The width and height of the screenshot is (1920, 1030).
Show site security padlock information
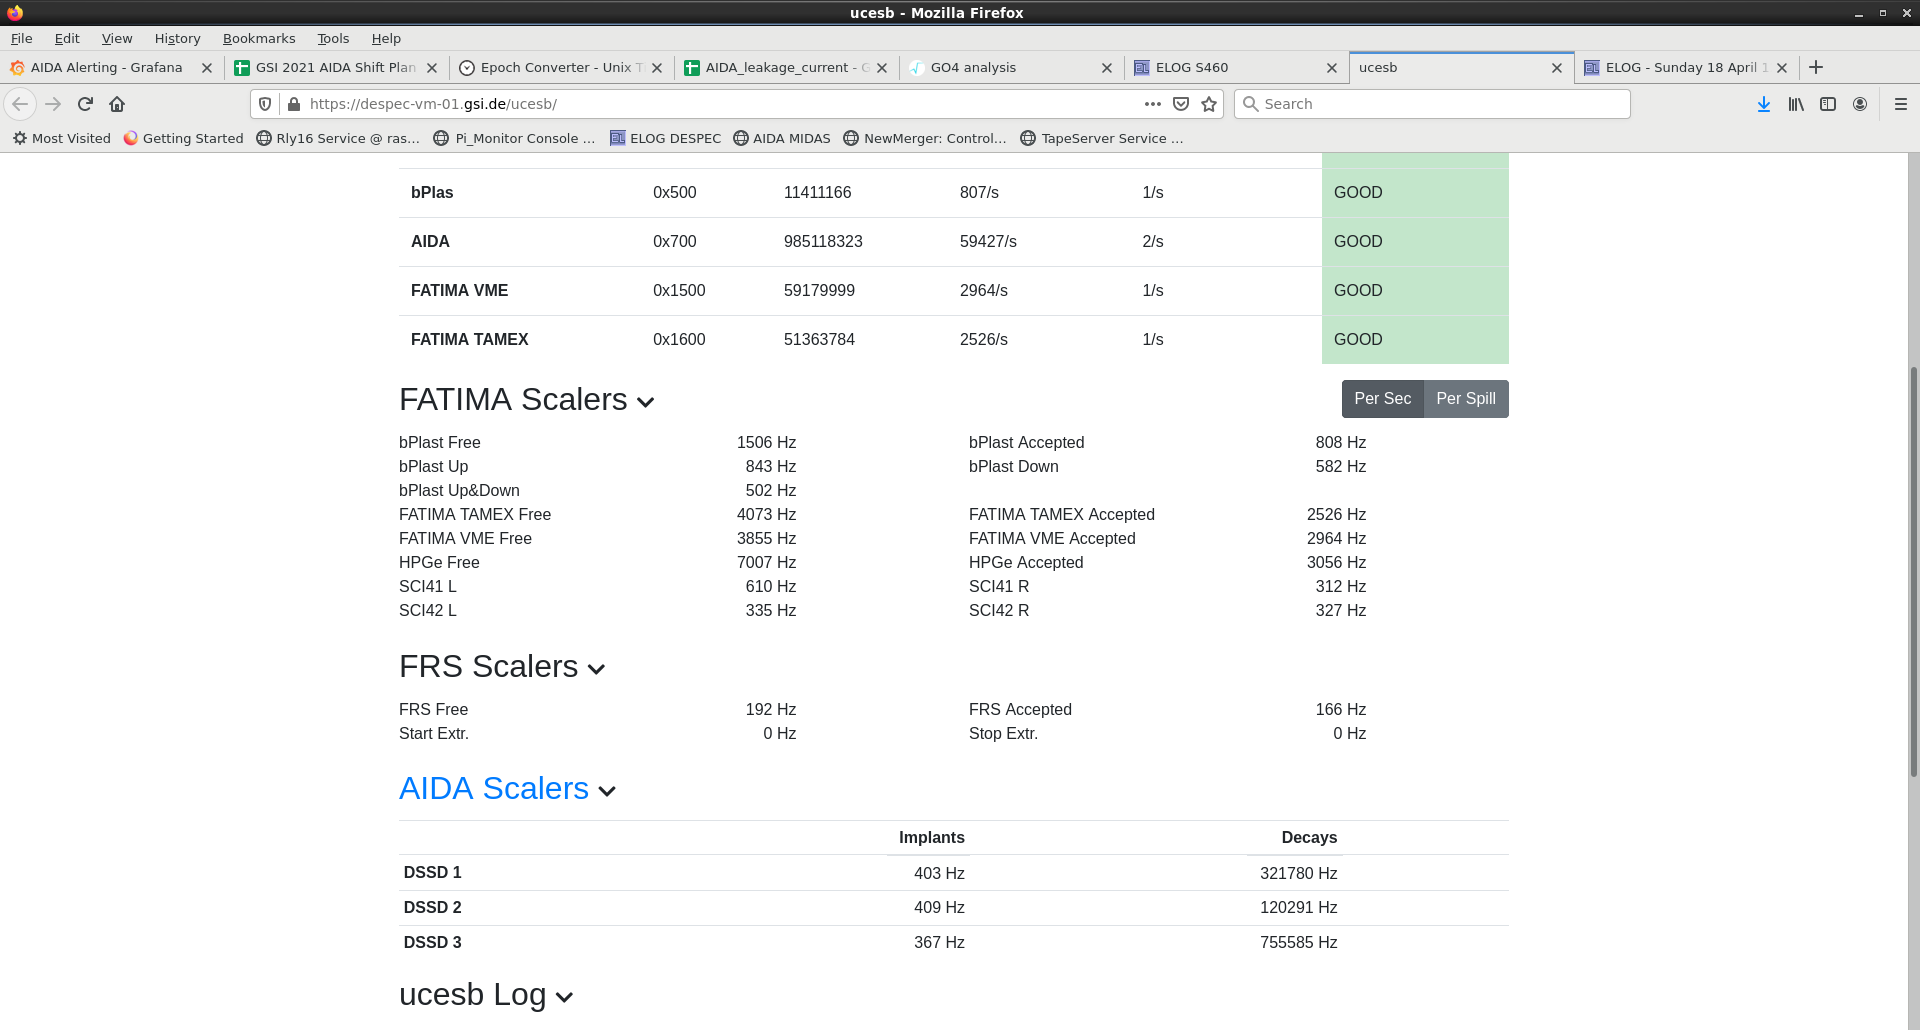click(294, 104)
